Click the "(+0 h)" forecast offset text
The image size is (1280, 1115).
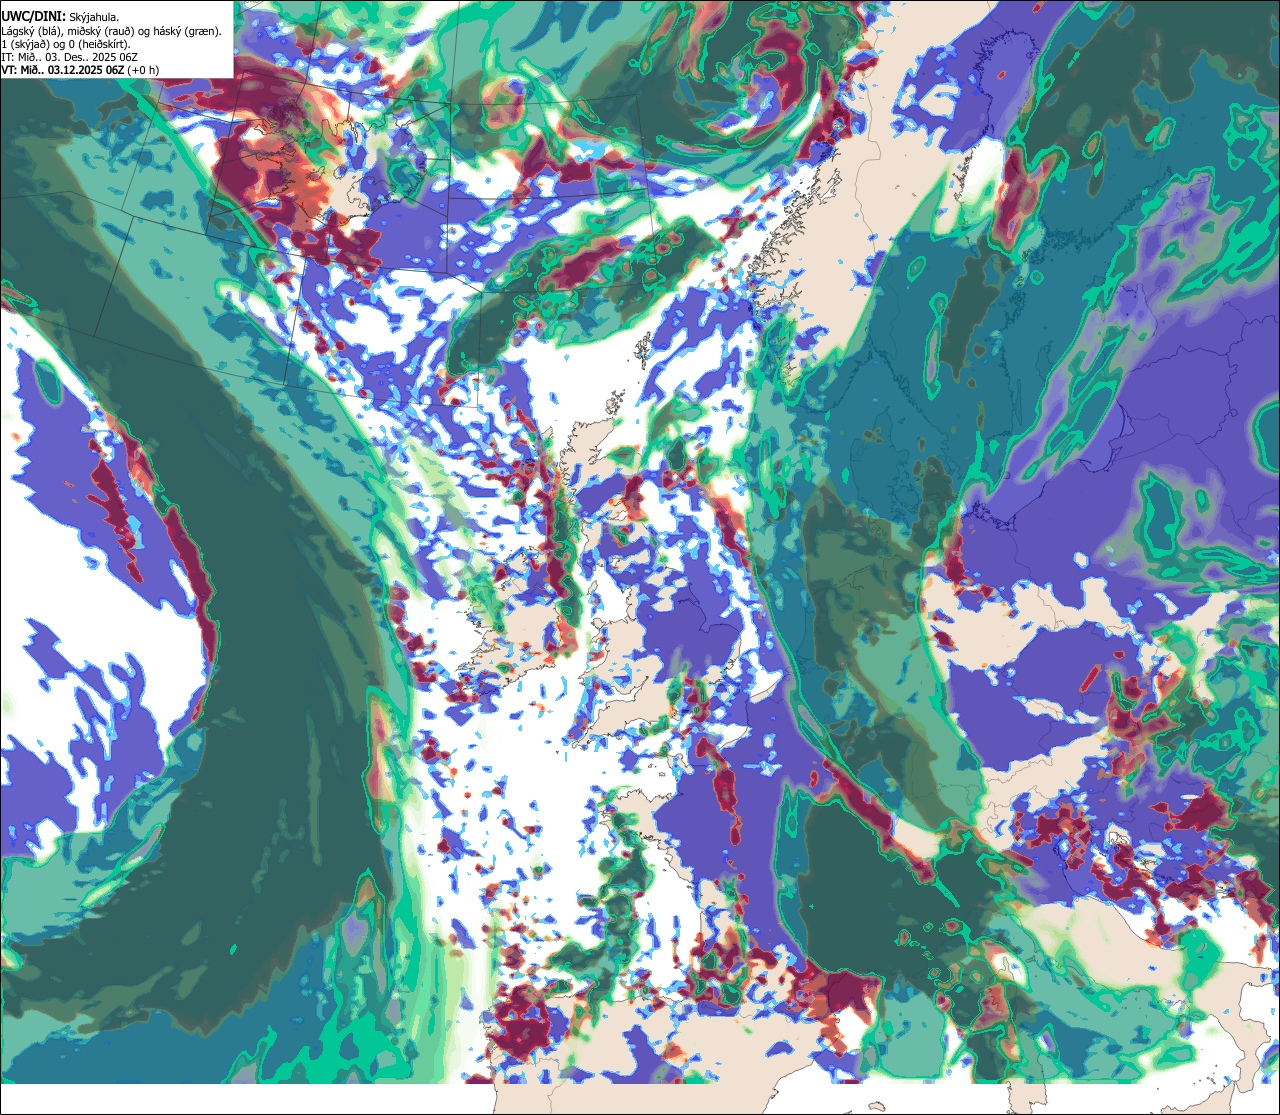[143, 71]
